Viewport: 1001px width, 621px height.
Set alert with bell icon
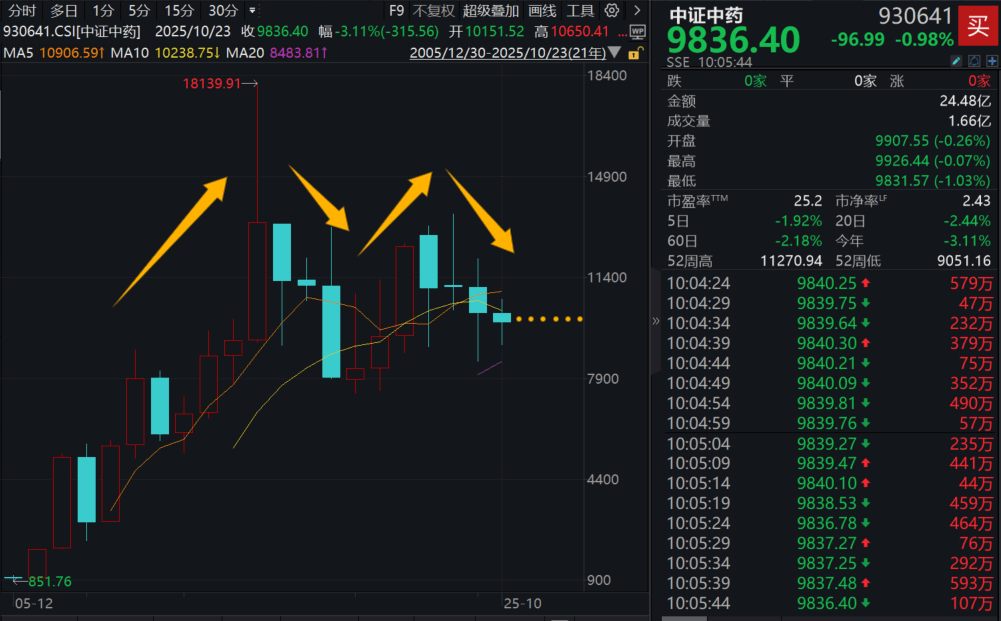pos(974,61)
